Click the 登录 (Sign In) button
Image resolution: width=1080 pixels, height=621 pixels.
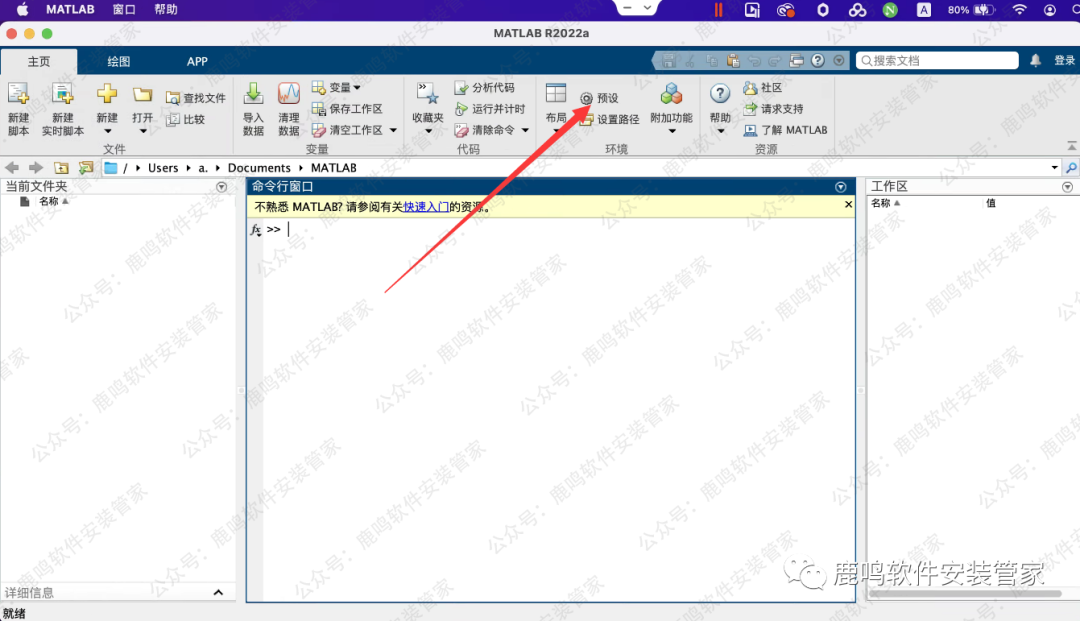[x=1064, y=61]
